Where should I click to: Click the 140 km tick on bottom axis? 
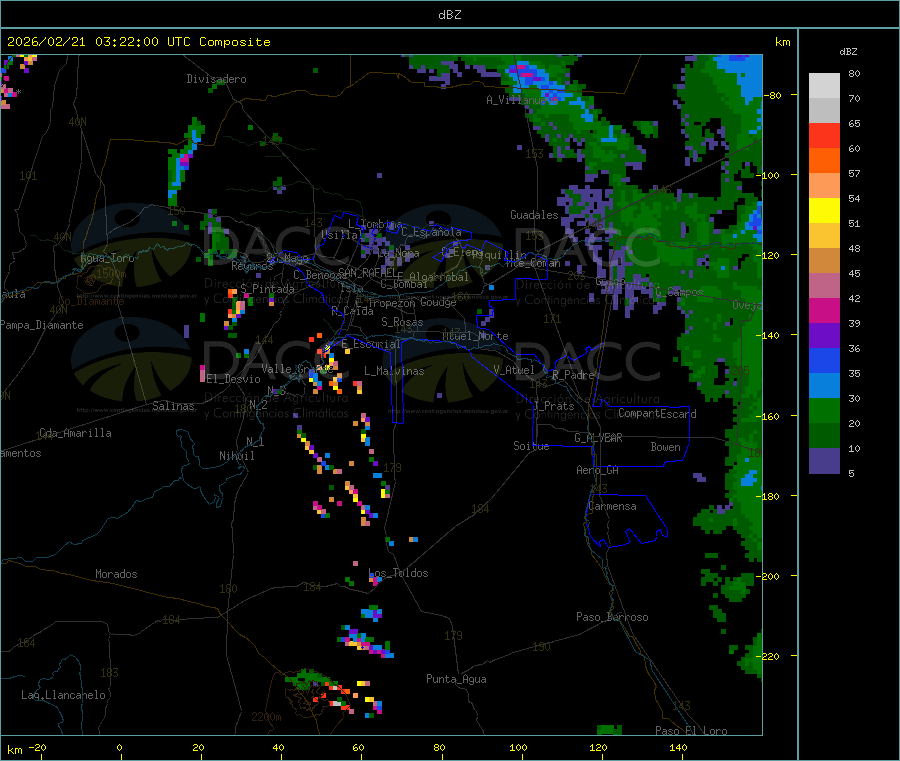point(678,747)
